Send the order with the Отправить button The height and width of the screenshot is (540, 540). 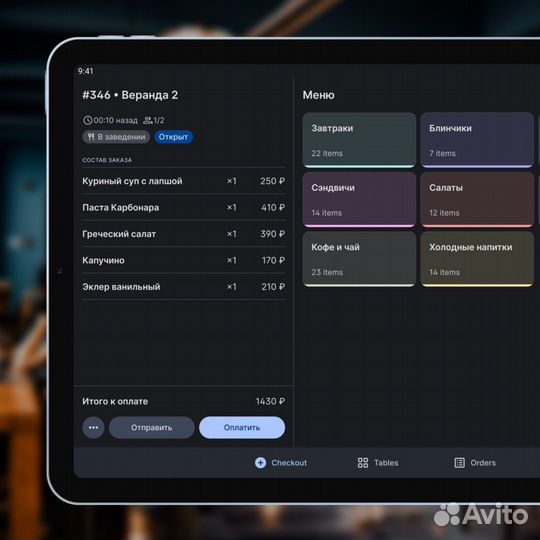click(x=152, y=427)
